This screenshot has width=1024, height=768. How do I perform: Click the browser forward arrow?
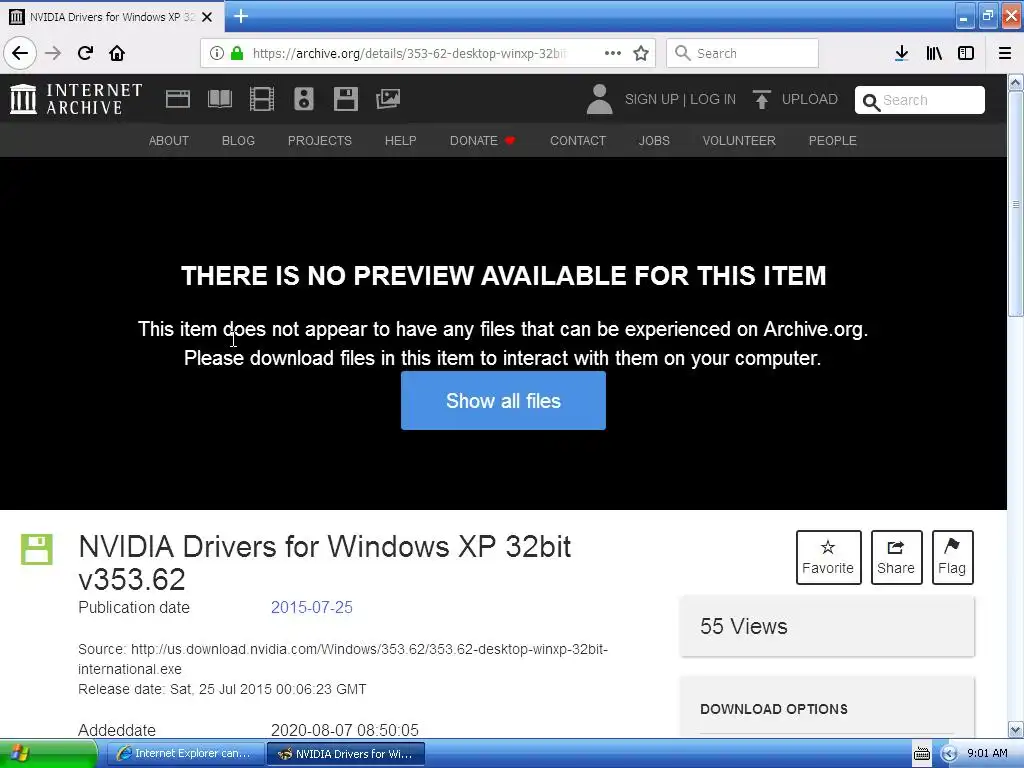click(x=53, y=53)
